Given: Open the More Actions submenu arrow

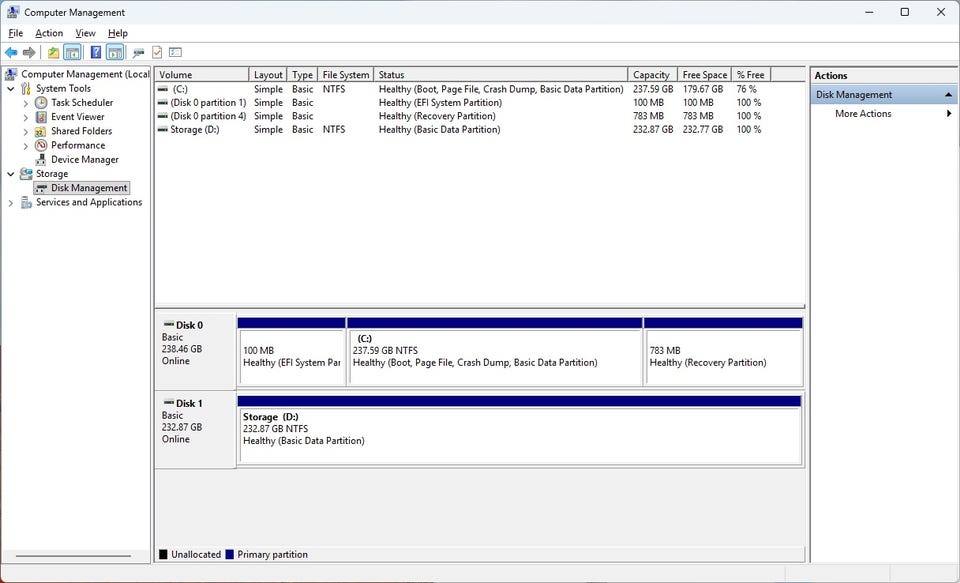Looking at the screenshot, I should pyautogui.click(x=948, y=114).
